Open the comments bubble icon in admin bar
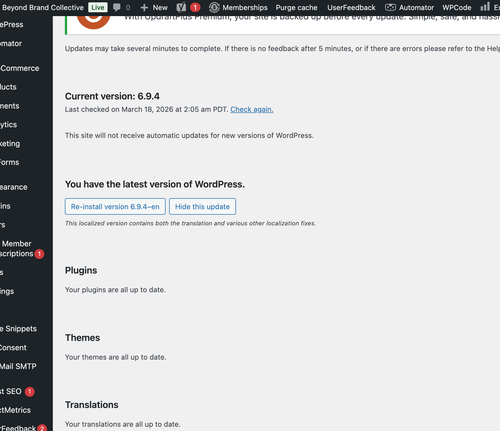The image size is (500, 431). pyautogui.click(x=117, y=7)
